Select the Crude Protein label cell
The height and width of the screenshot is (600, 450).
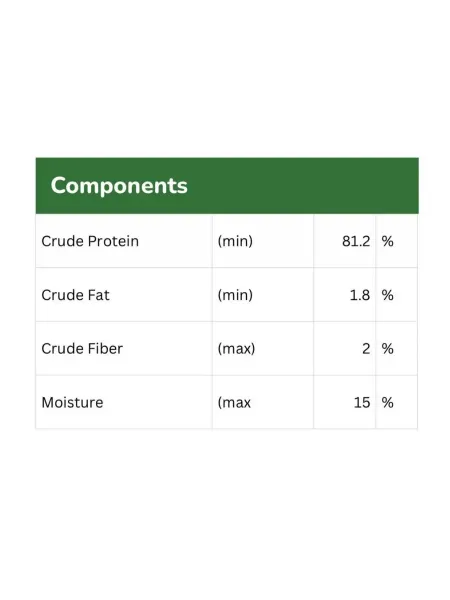(124, 241)
